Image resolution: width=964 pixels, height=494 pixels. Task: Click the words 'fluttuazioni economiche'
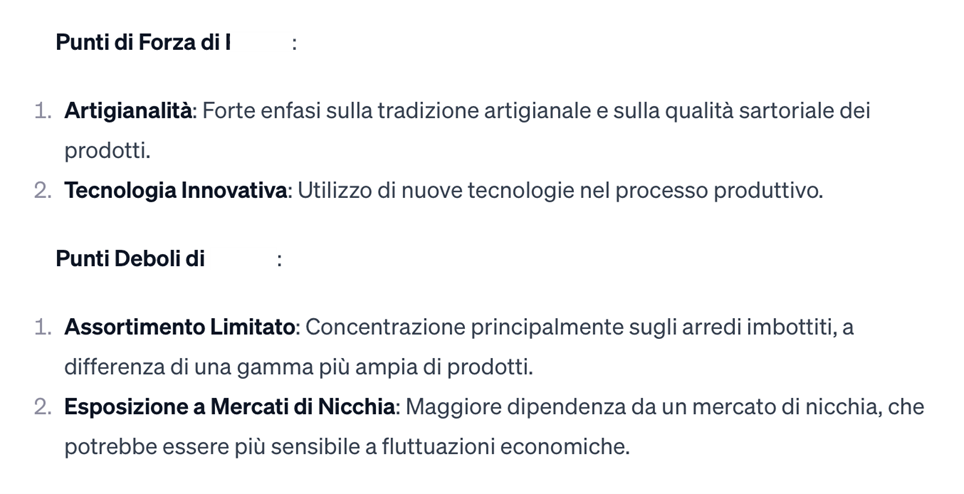point(505,447)
